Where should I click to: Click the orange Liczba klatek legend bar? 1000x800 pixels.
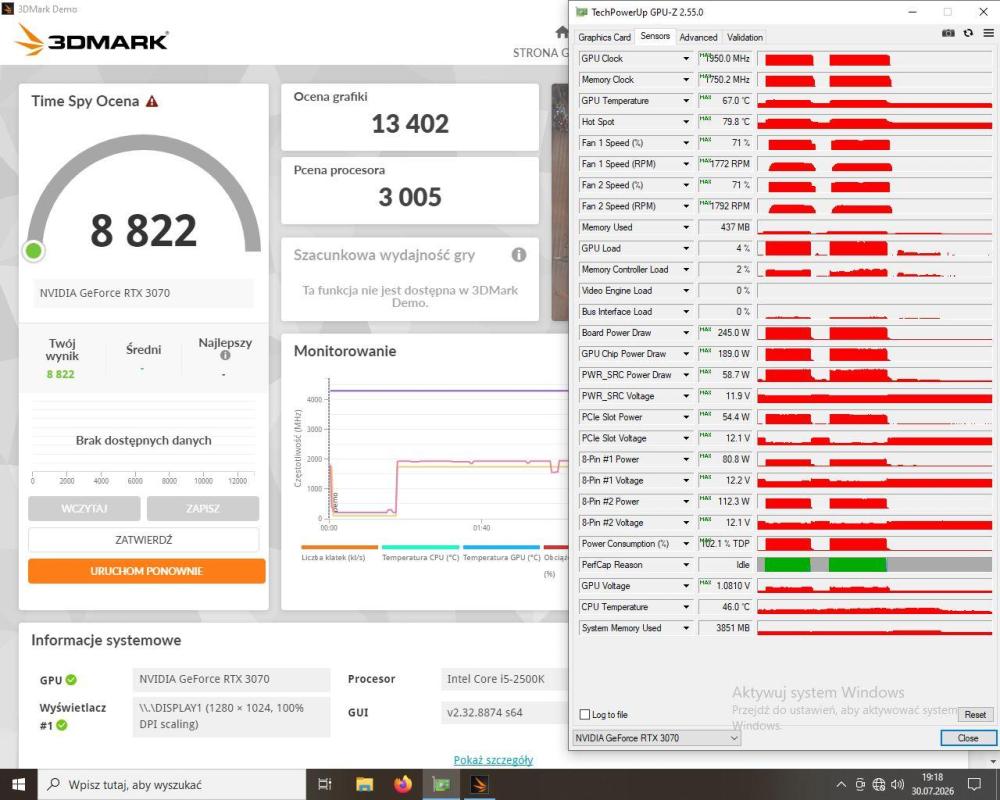[339, 547]
